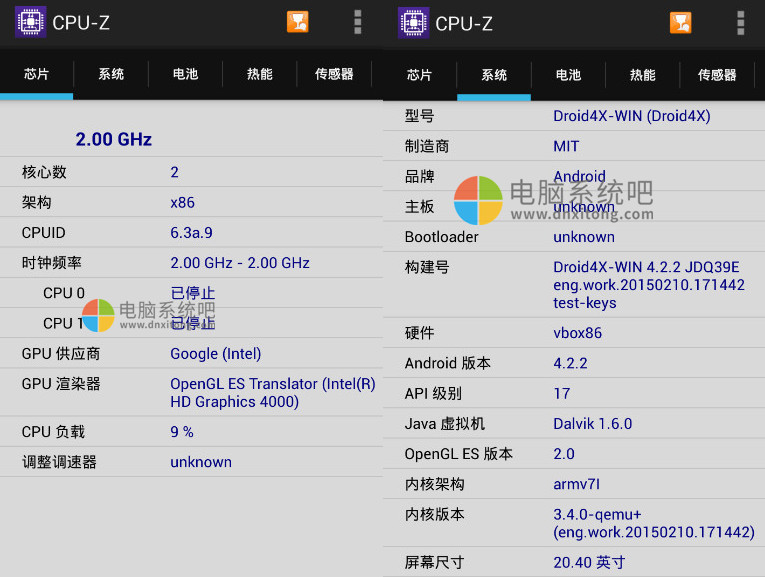The width and height of the screenshot is (765, 577).
Task: Click 时钟频率 value 2.00 GHz - 2.00 GHz
Action: click(x=240, y=263)
